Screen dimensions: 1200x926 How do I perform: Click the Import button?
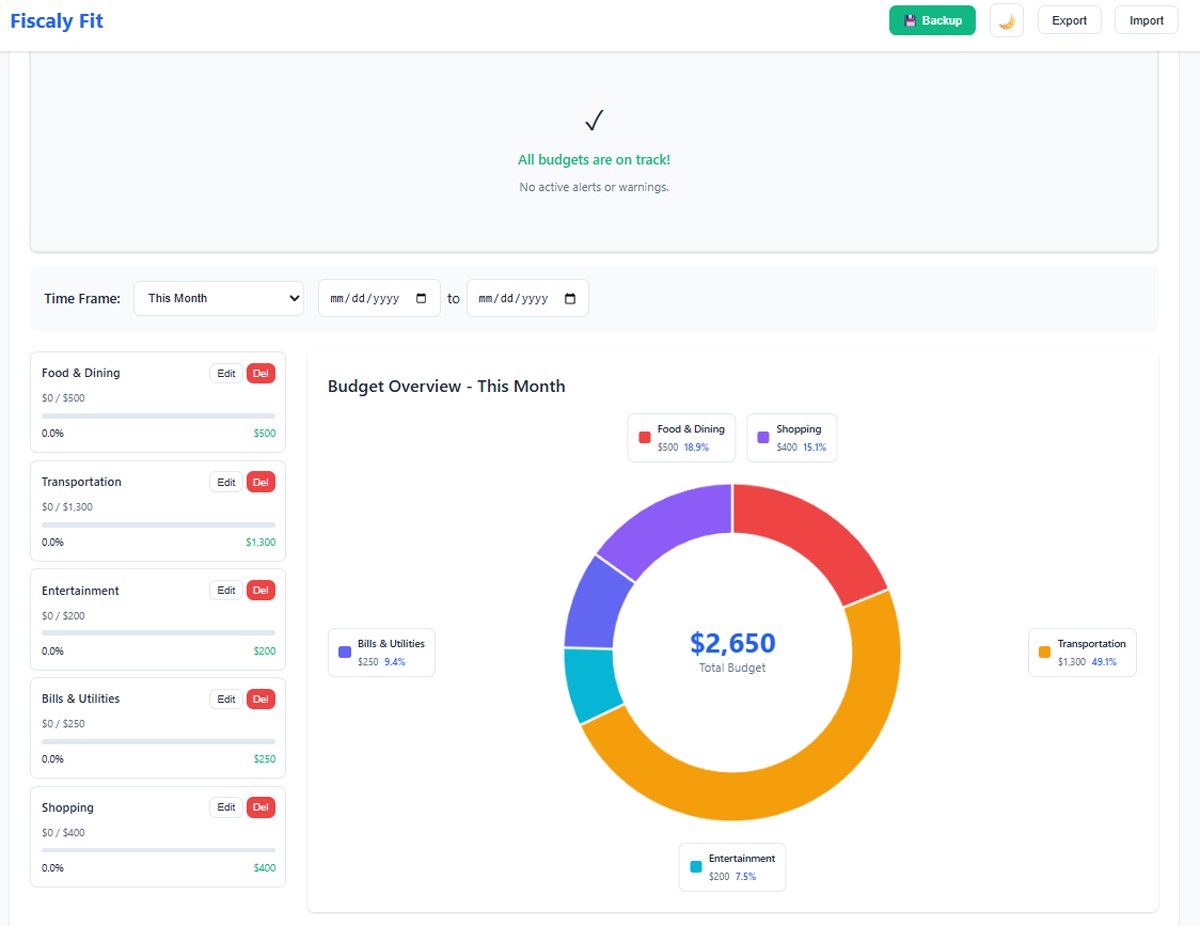tap(1146, 19)
